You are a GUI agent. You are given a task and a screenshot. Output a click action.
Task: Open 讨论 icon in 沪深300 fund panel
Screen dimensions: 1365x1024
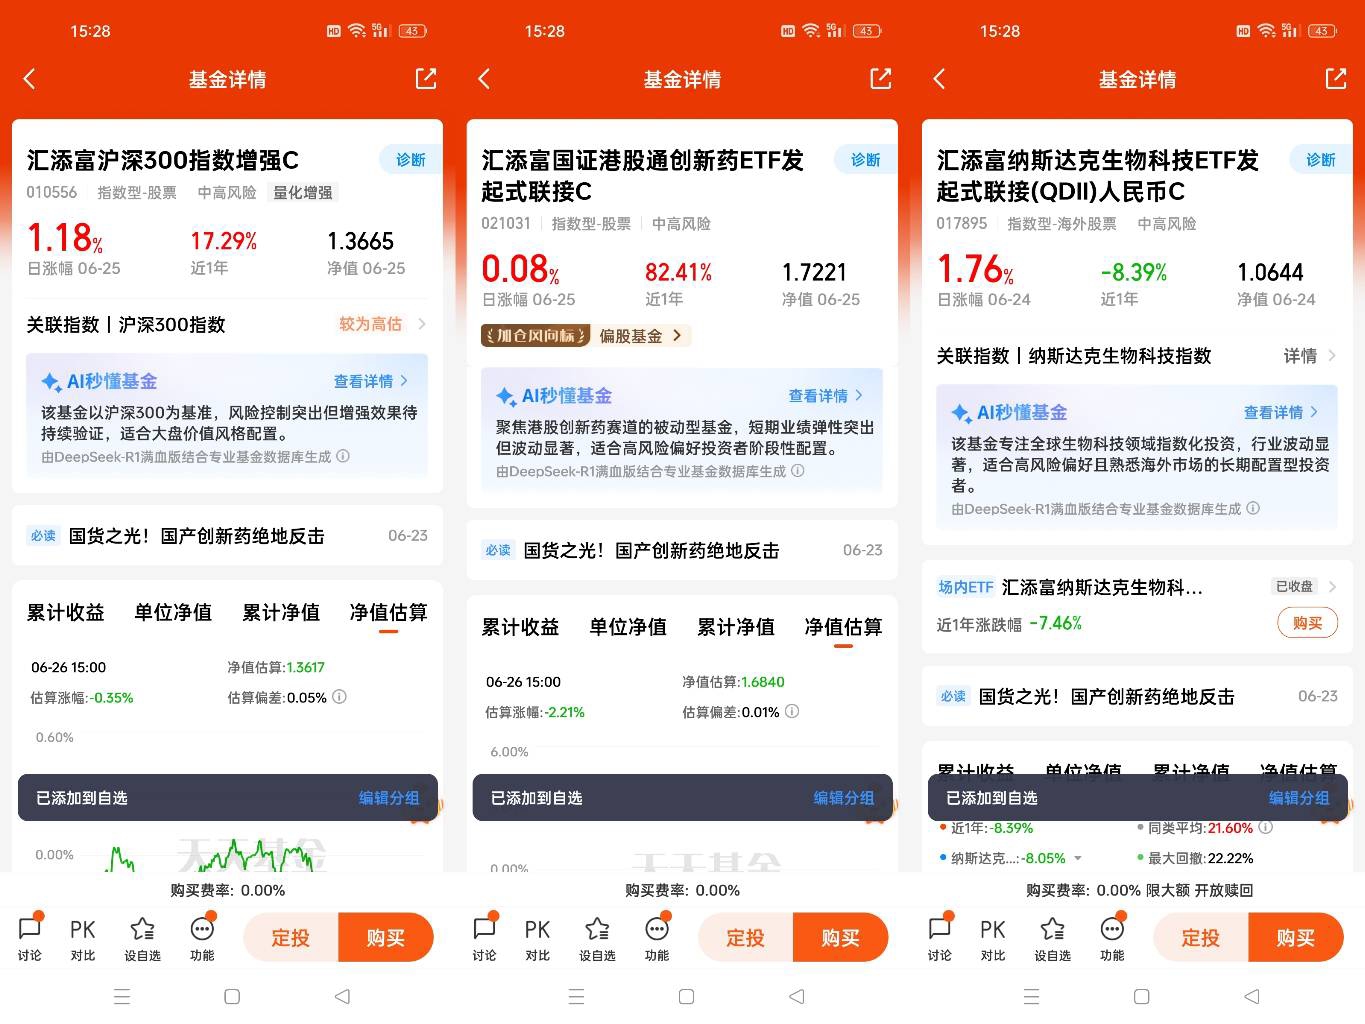pos(30,938)
